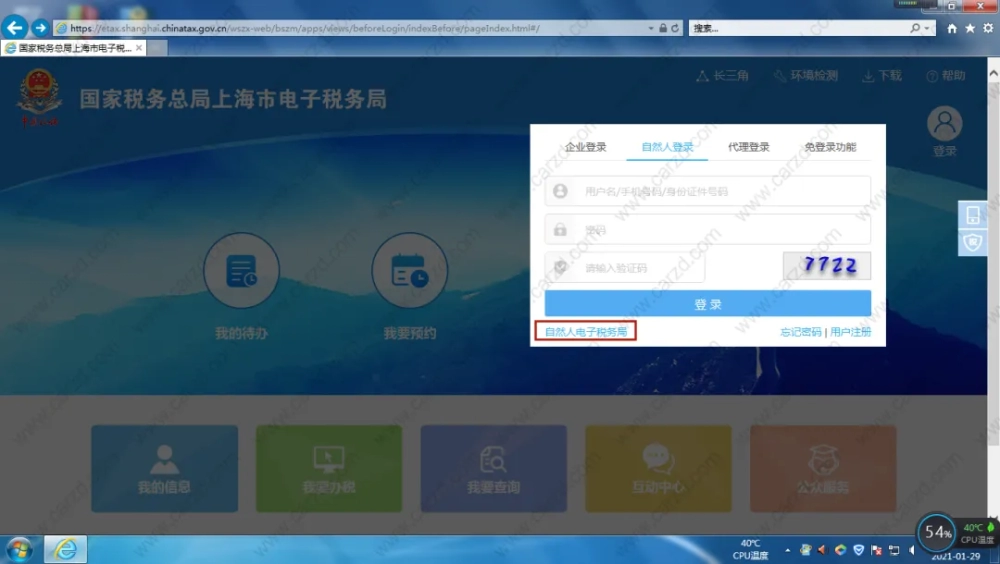Open the 长三角 header link

click(723, 76)
